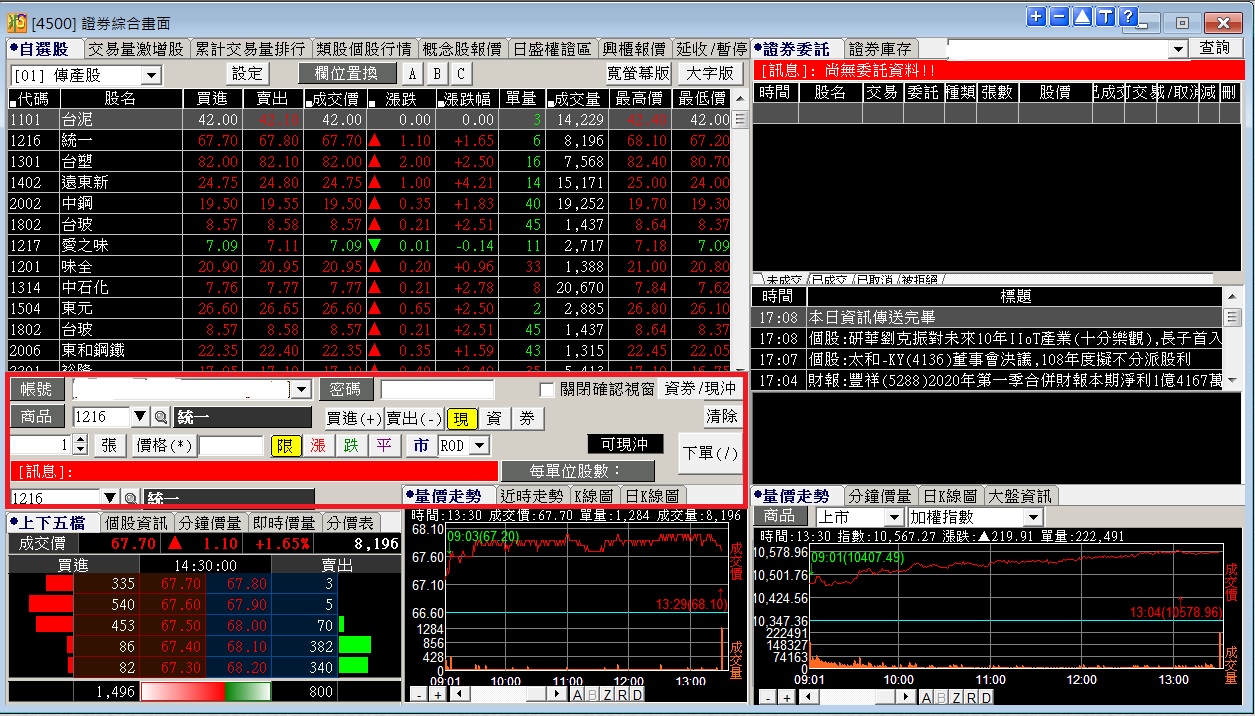
Task: Open the 日K線圖 tab beside 近時走勢
Action: click(x=654, y=496)
